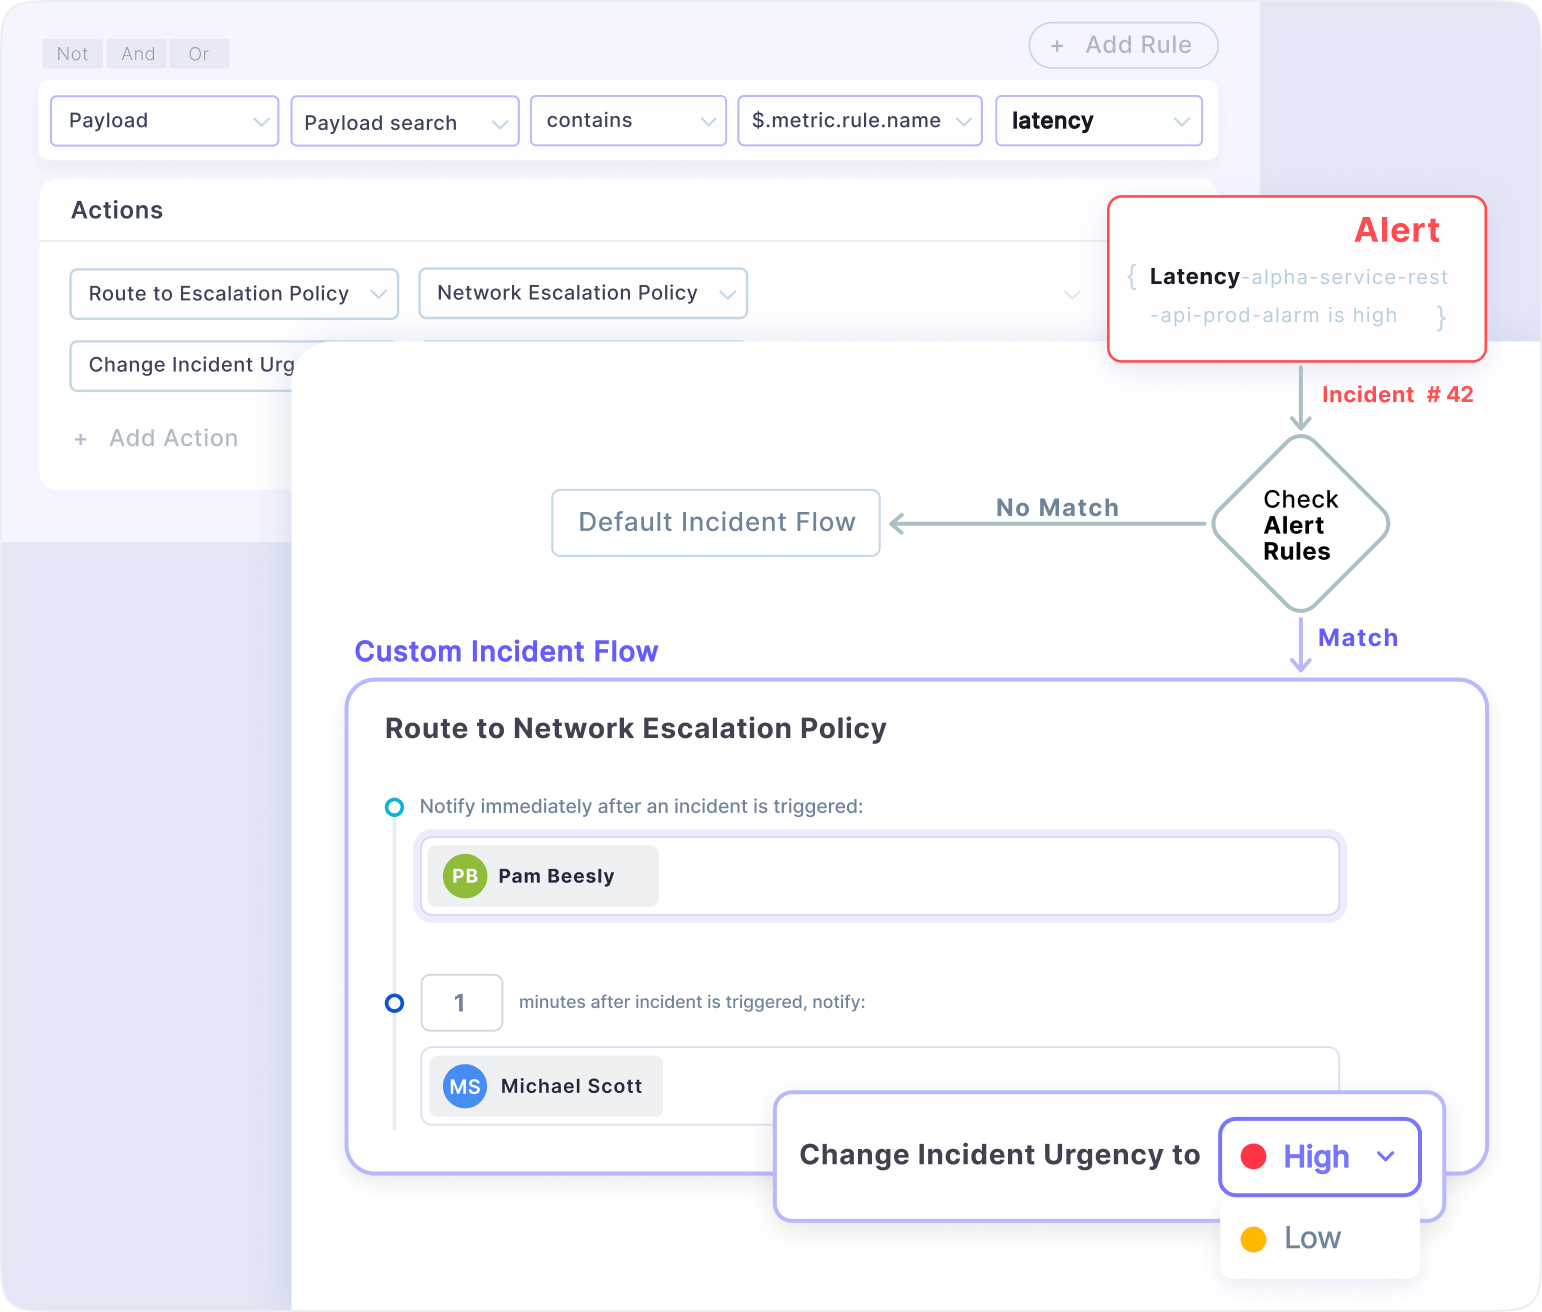Select Pam Beesly's avatar icon
The image size is (1542, 1312).
(463, 876)
